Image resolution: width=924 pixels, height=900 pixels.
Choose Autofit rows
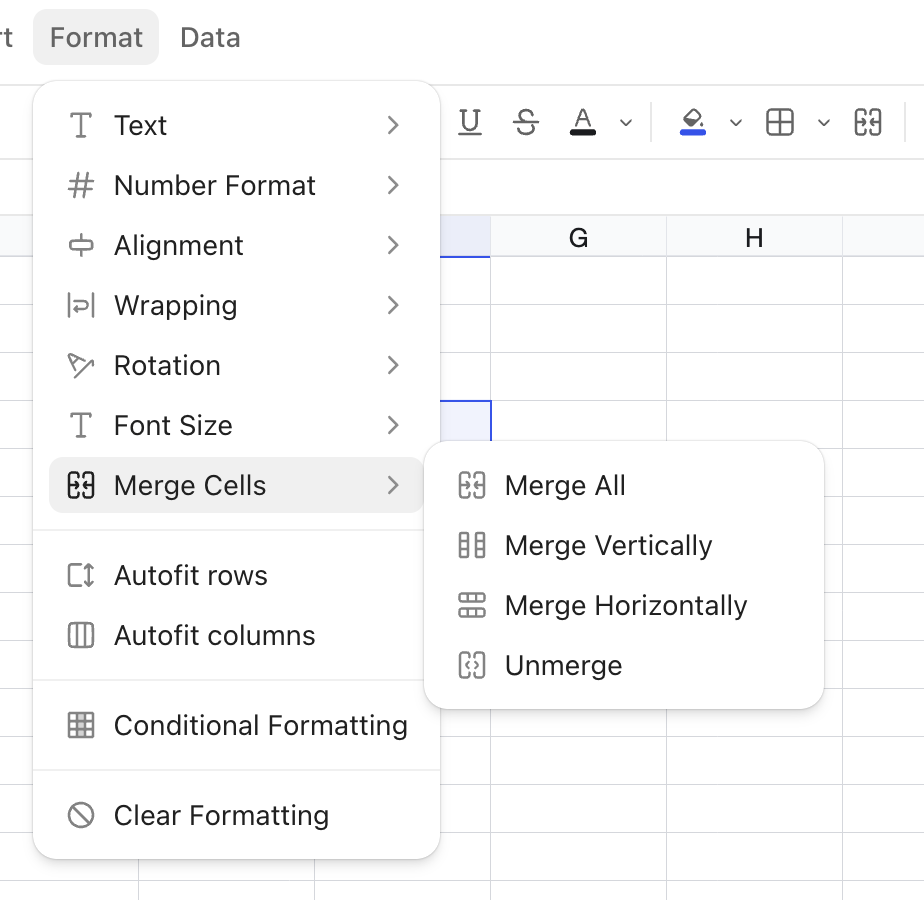tap(236, 575)
